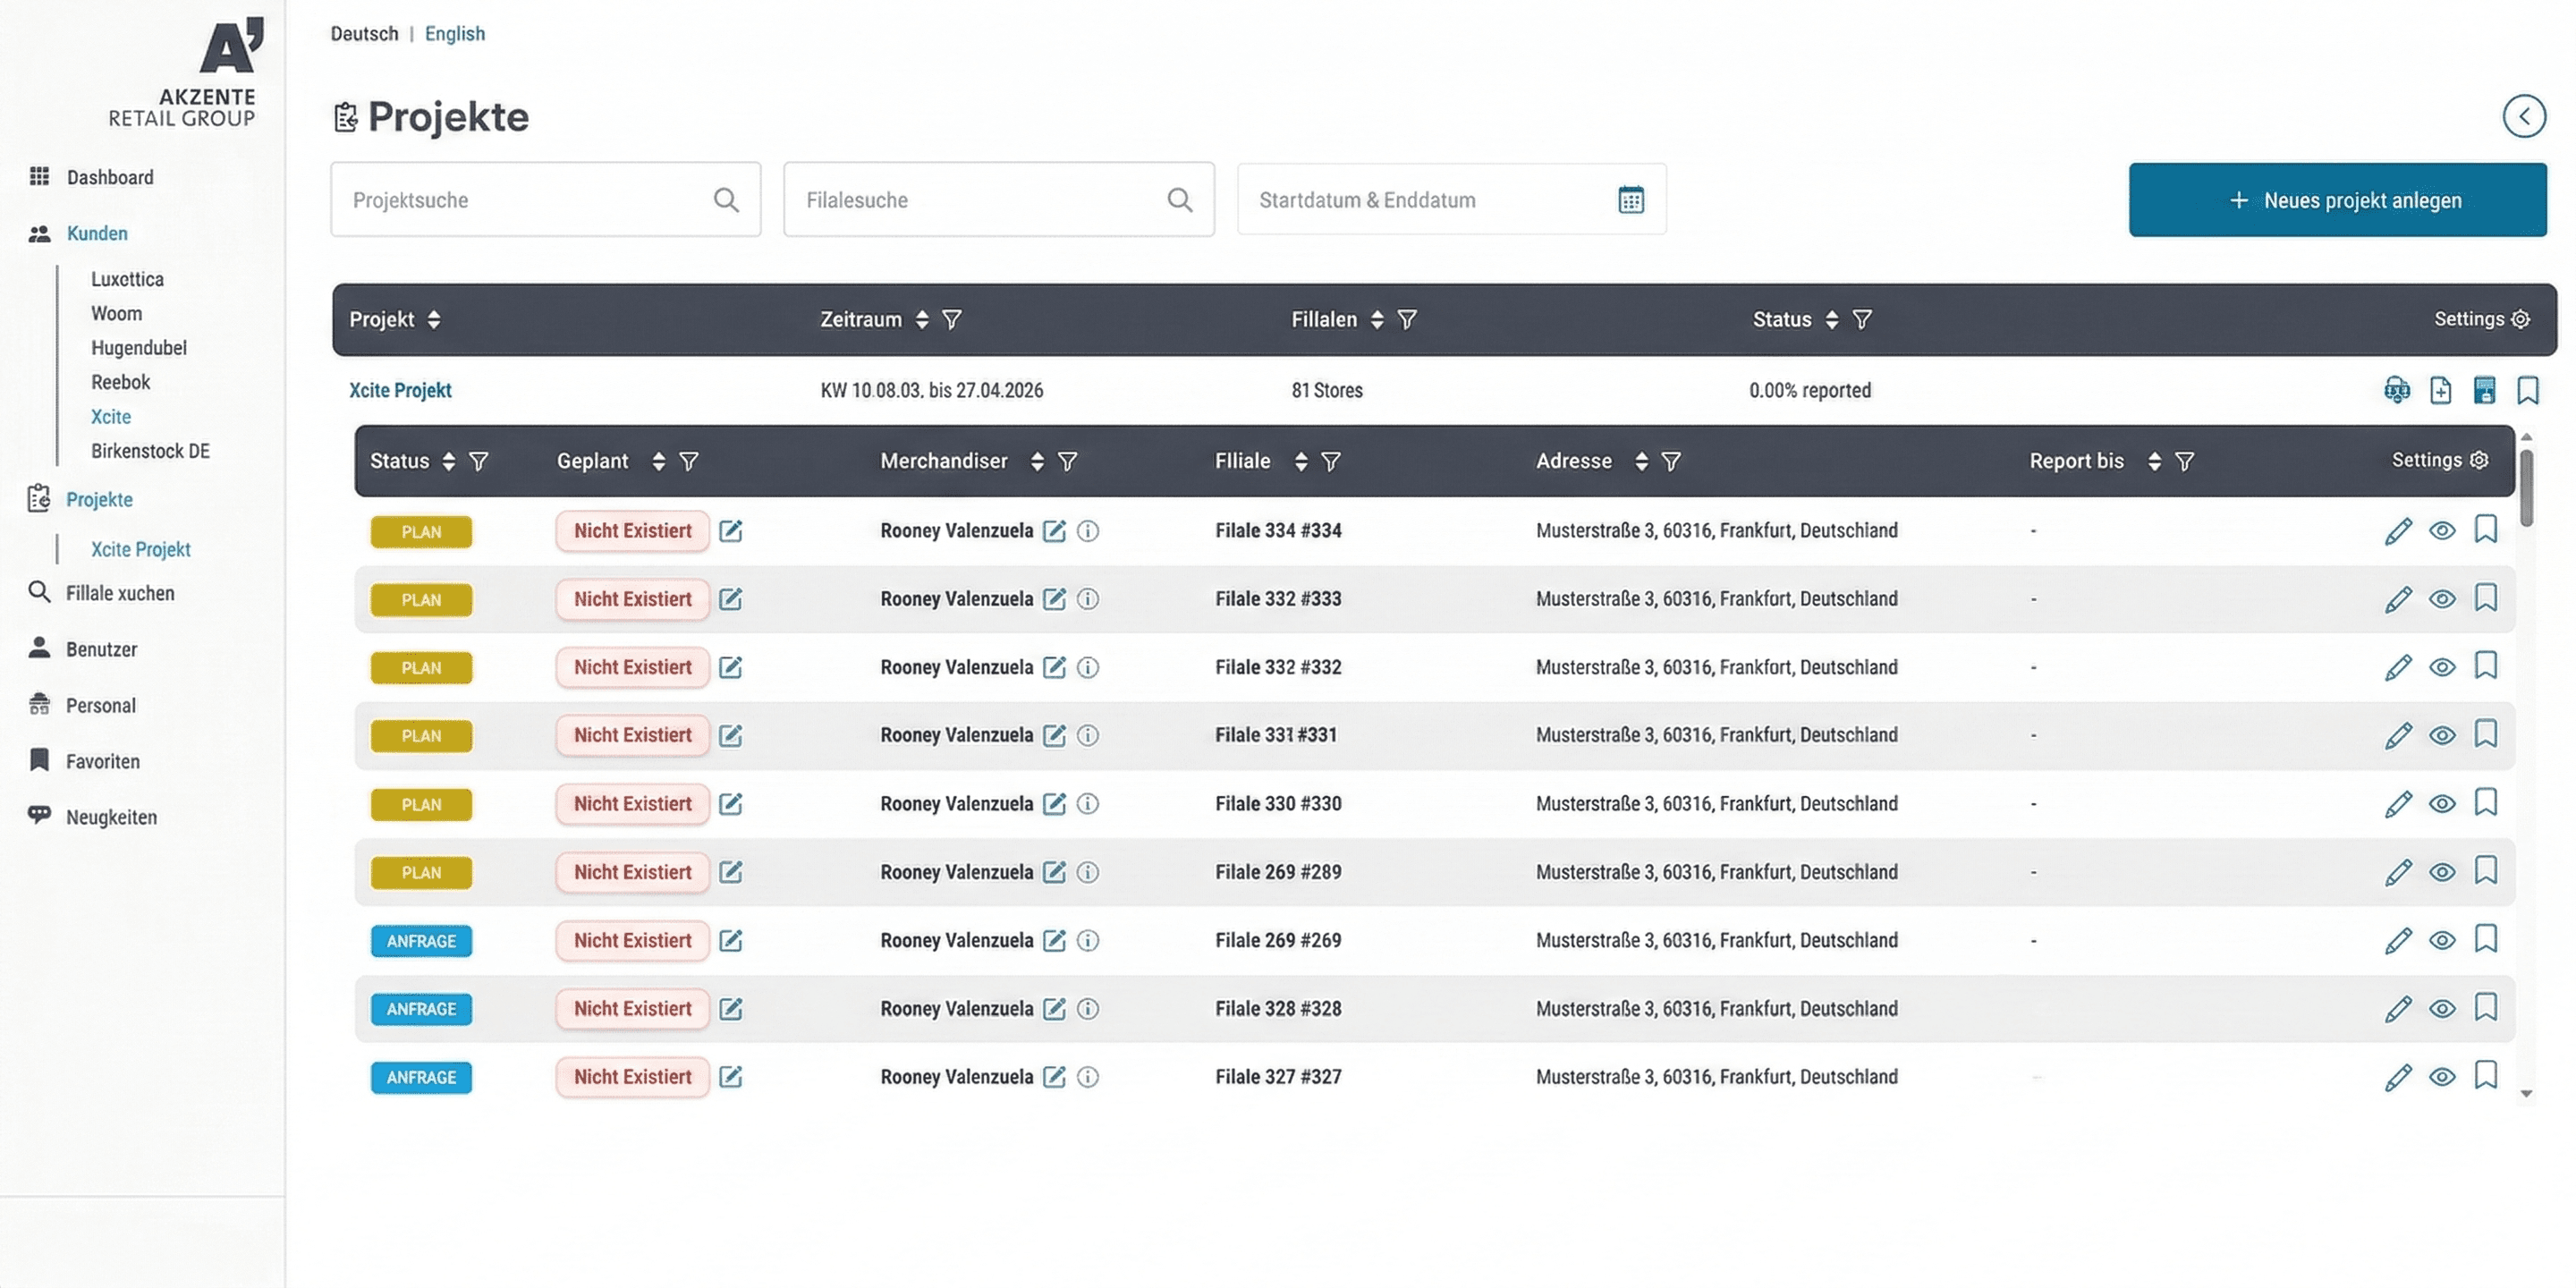Screen dimensions: 2576x1288
Task: Open the eye preview icon for Filale 332 #333
Action: (x=2442, y=598)
